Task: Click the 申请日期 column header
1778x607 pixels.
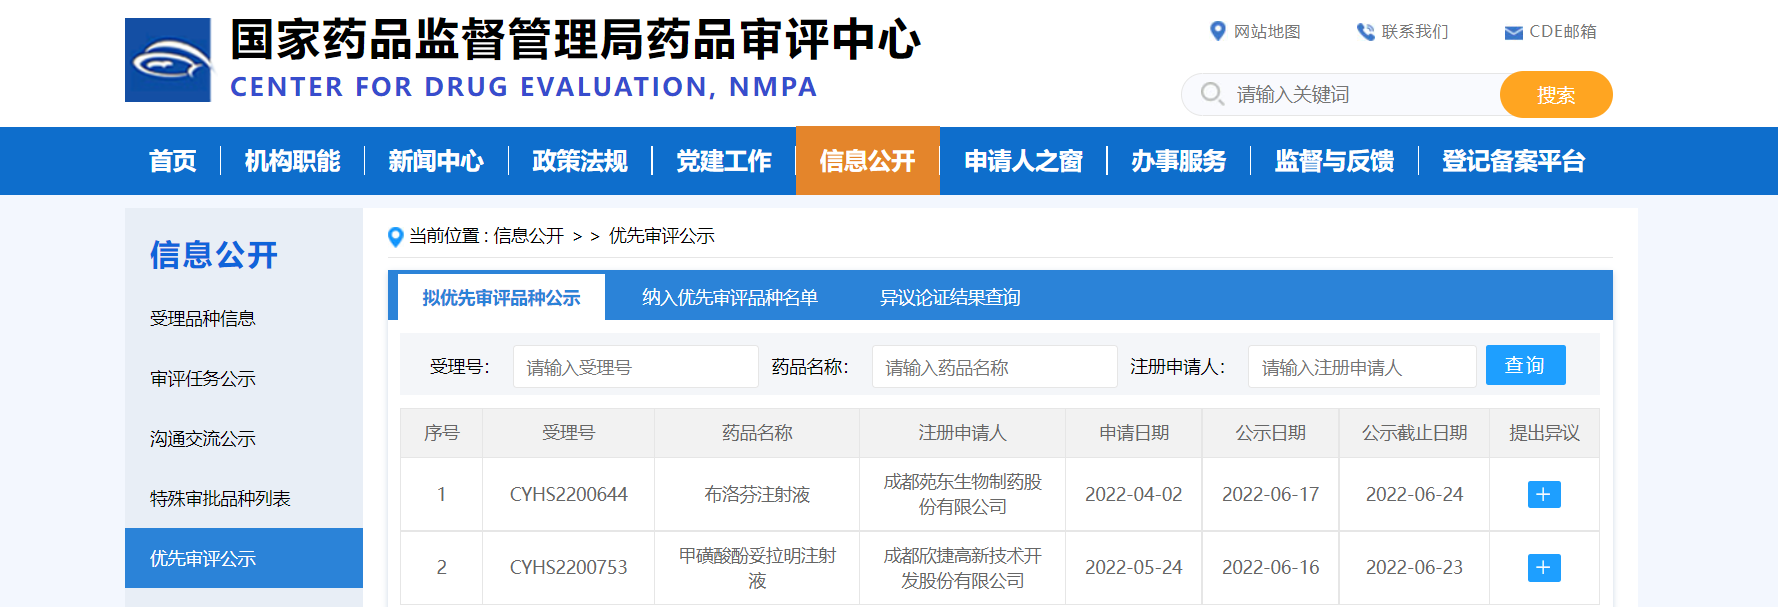Action: (x=1134, y=433)
